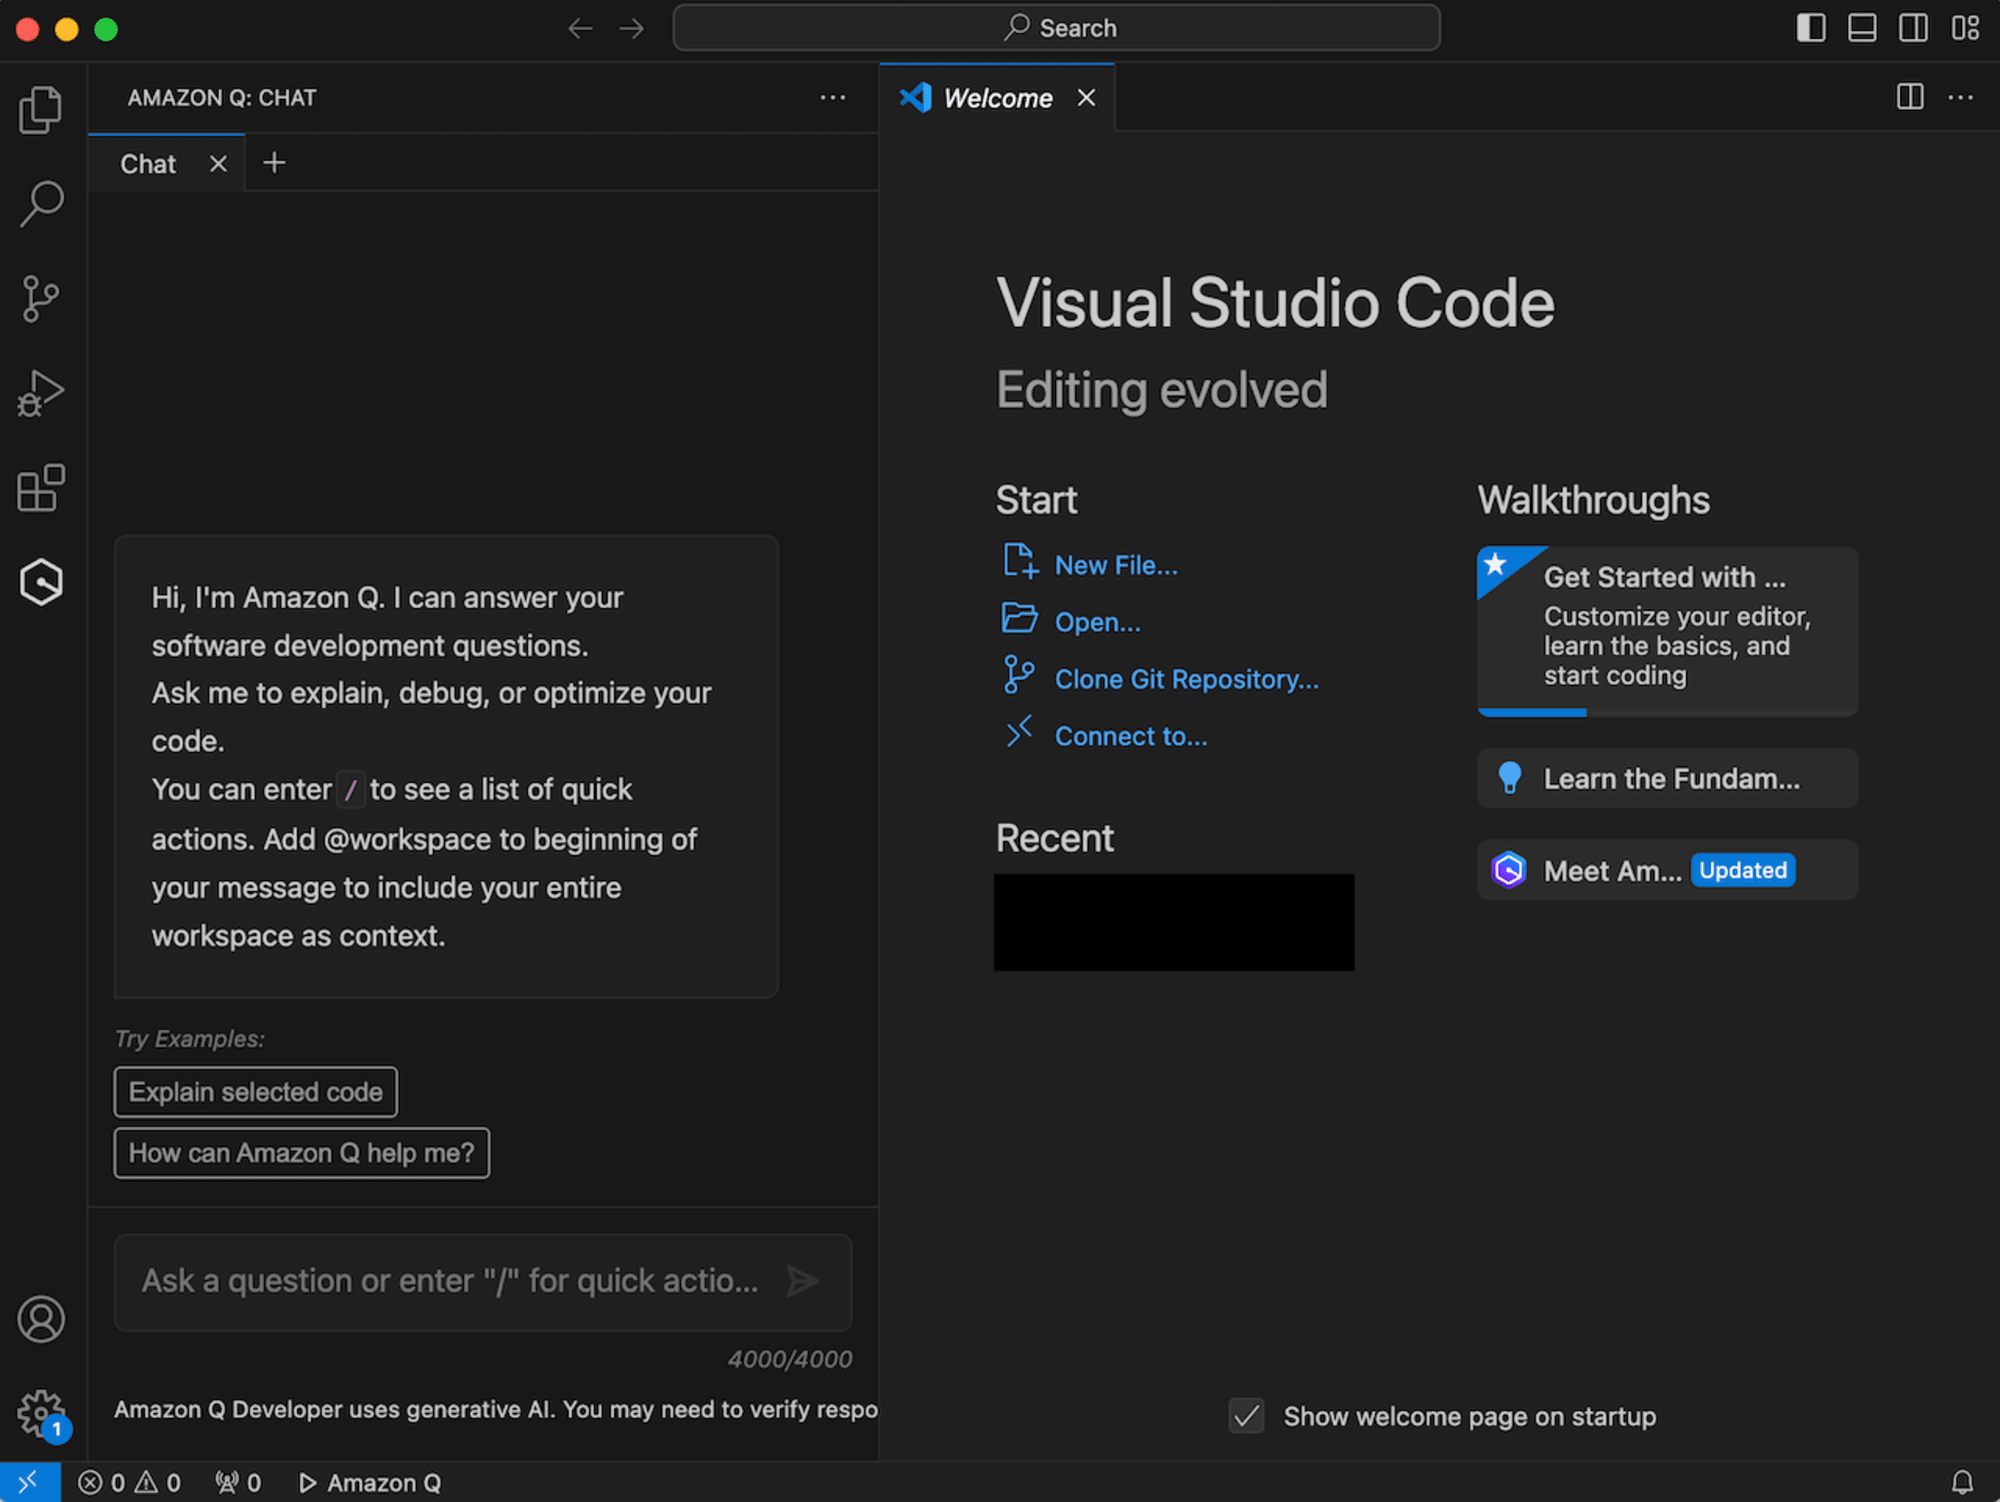
Task: Open Get Started with walkthrough card
Action: [x=1667, y=631]
